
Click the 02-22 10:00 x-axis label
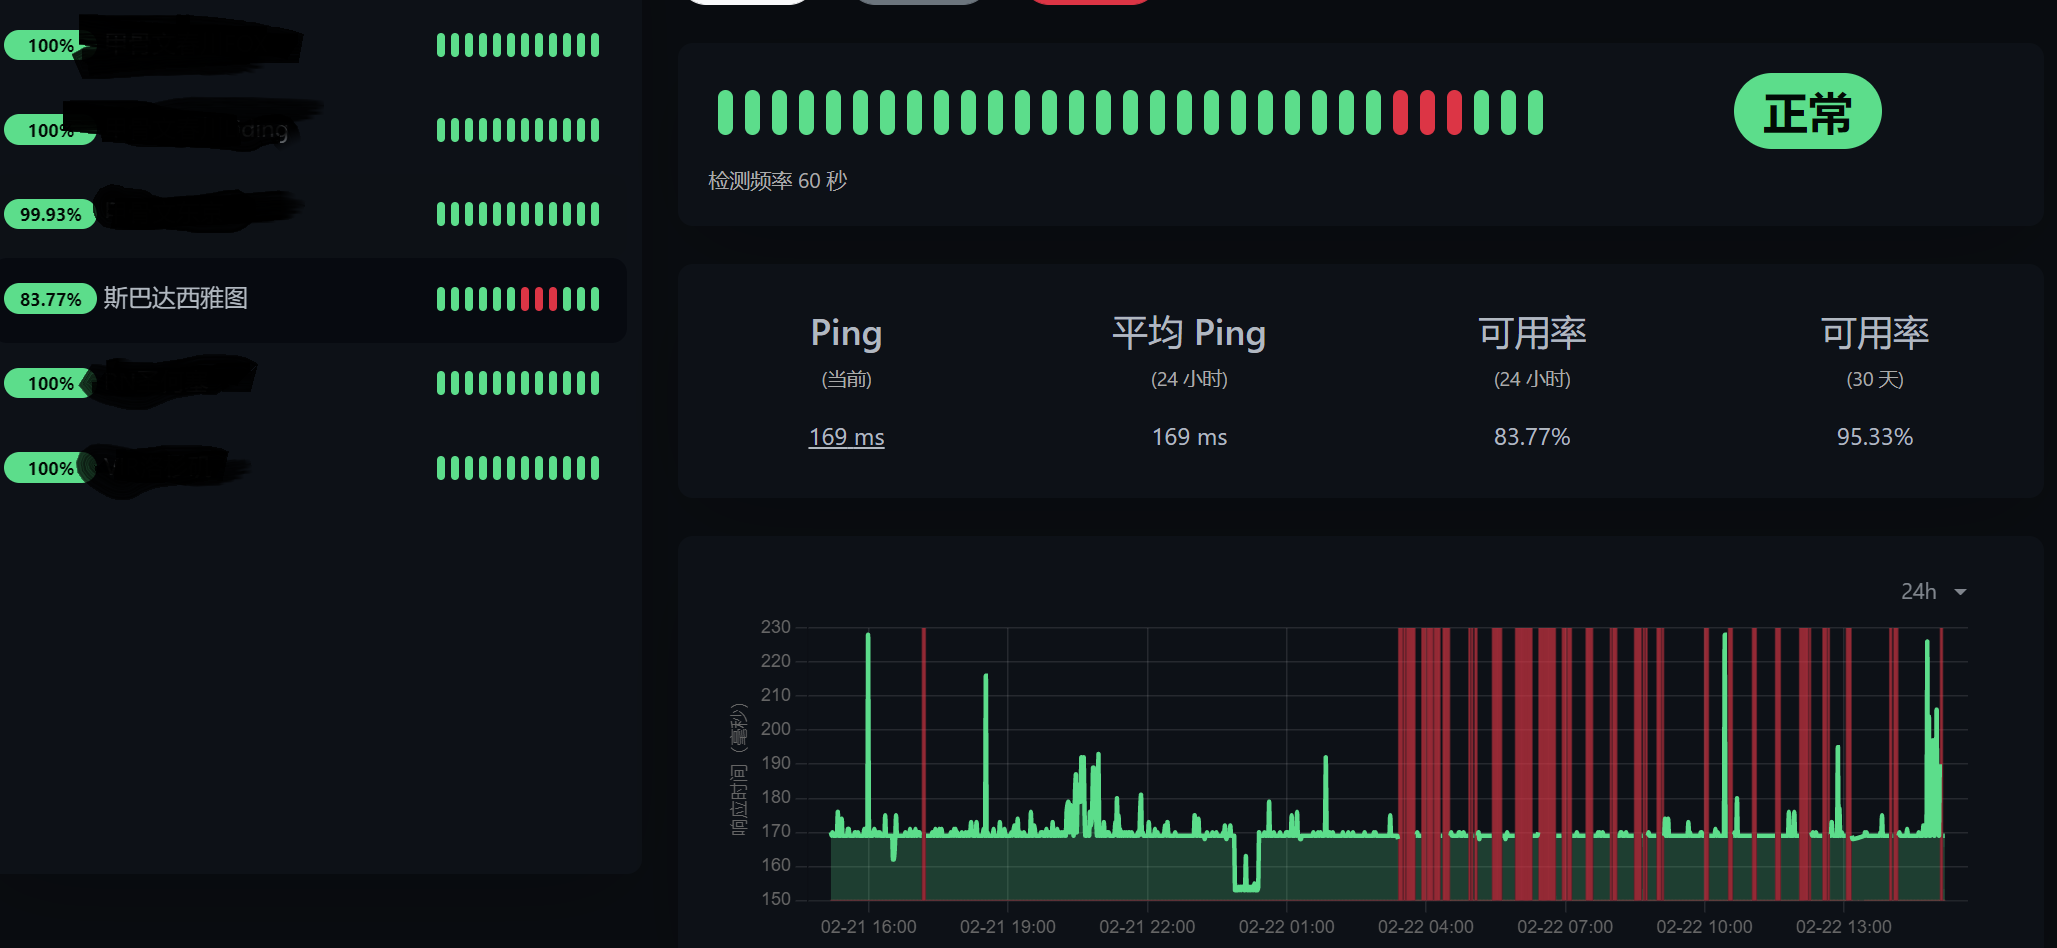click(1704, 927)
